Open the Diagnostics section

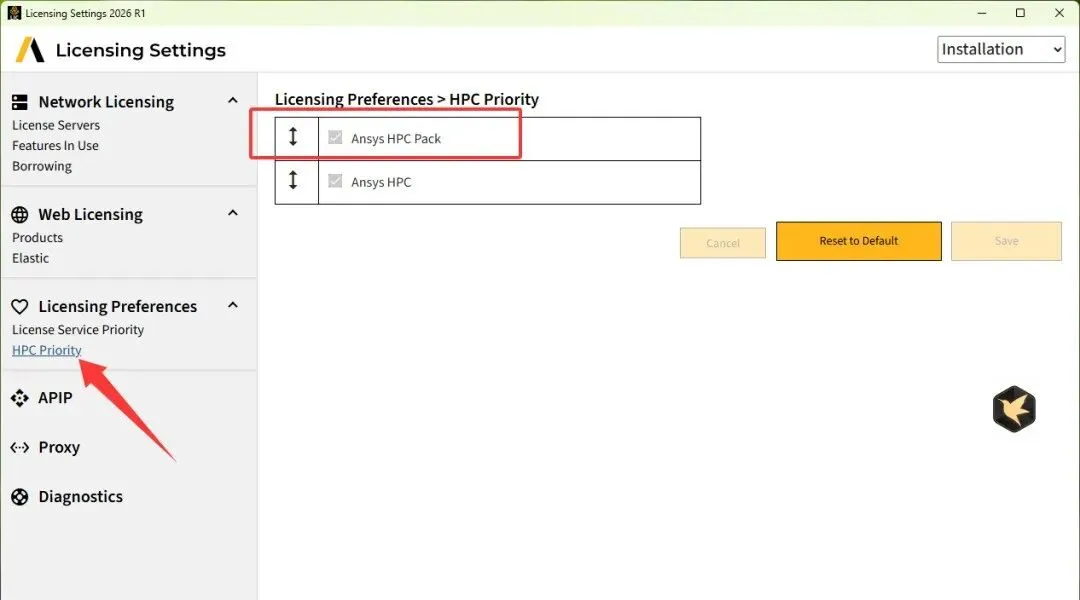81,497
